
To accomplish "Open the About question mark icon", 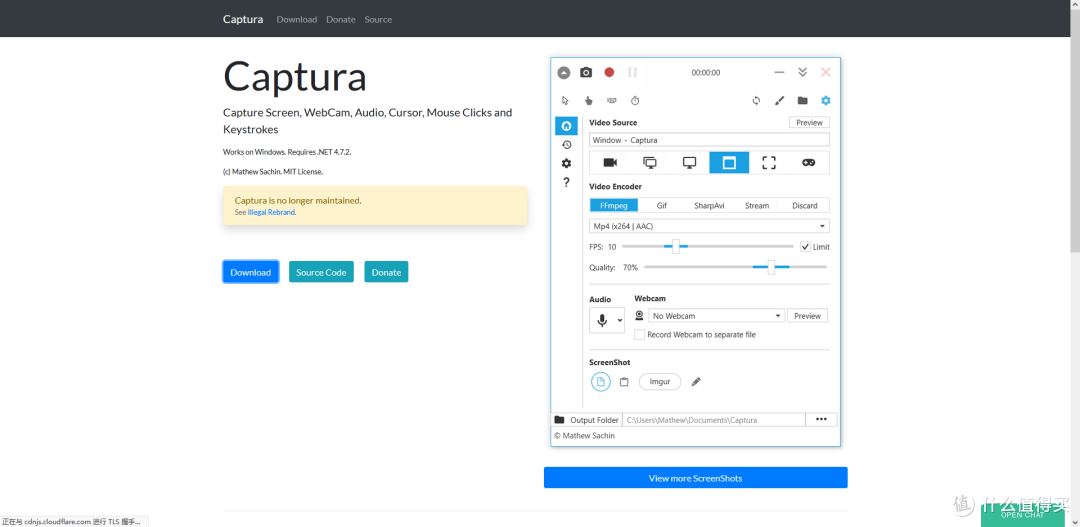I will (x=566, y=183).
